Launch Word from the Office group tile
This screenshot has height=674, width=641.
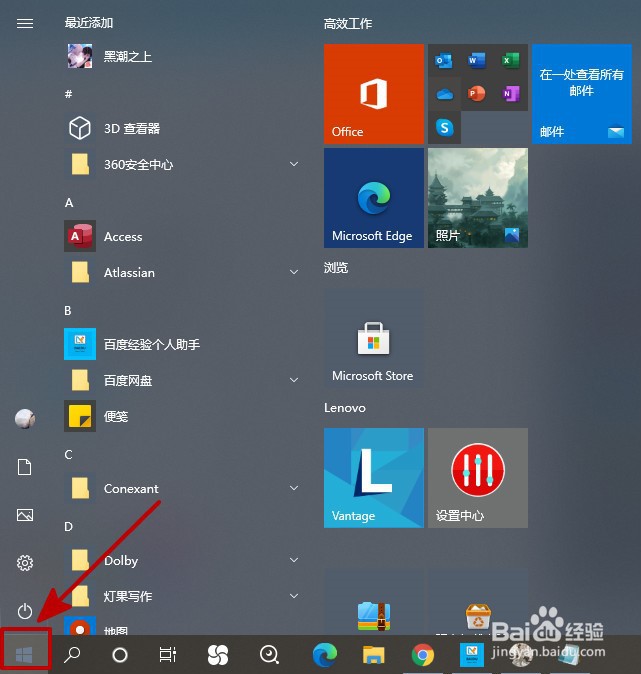click(477, 60)
